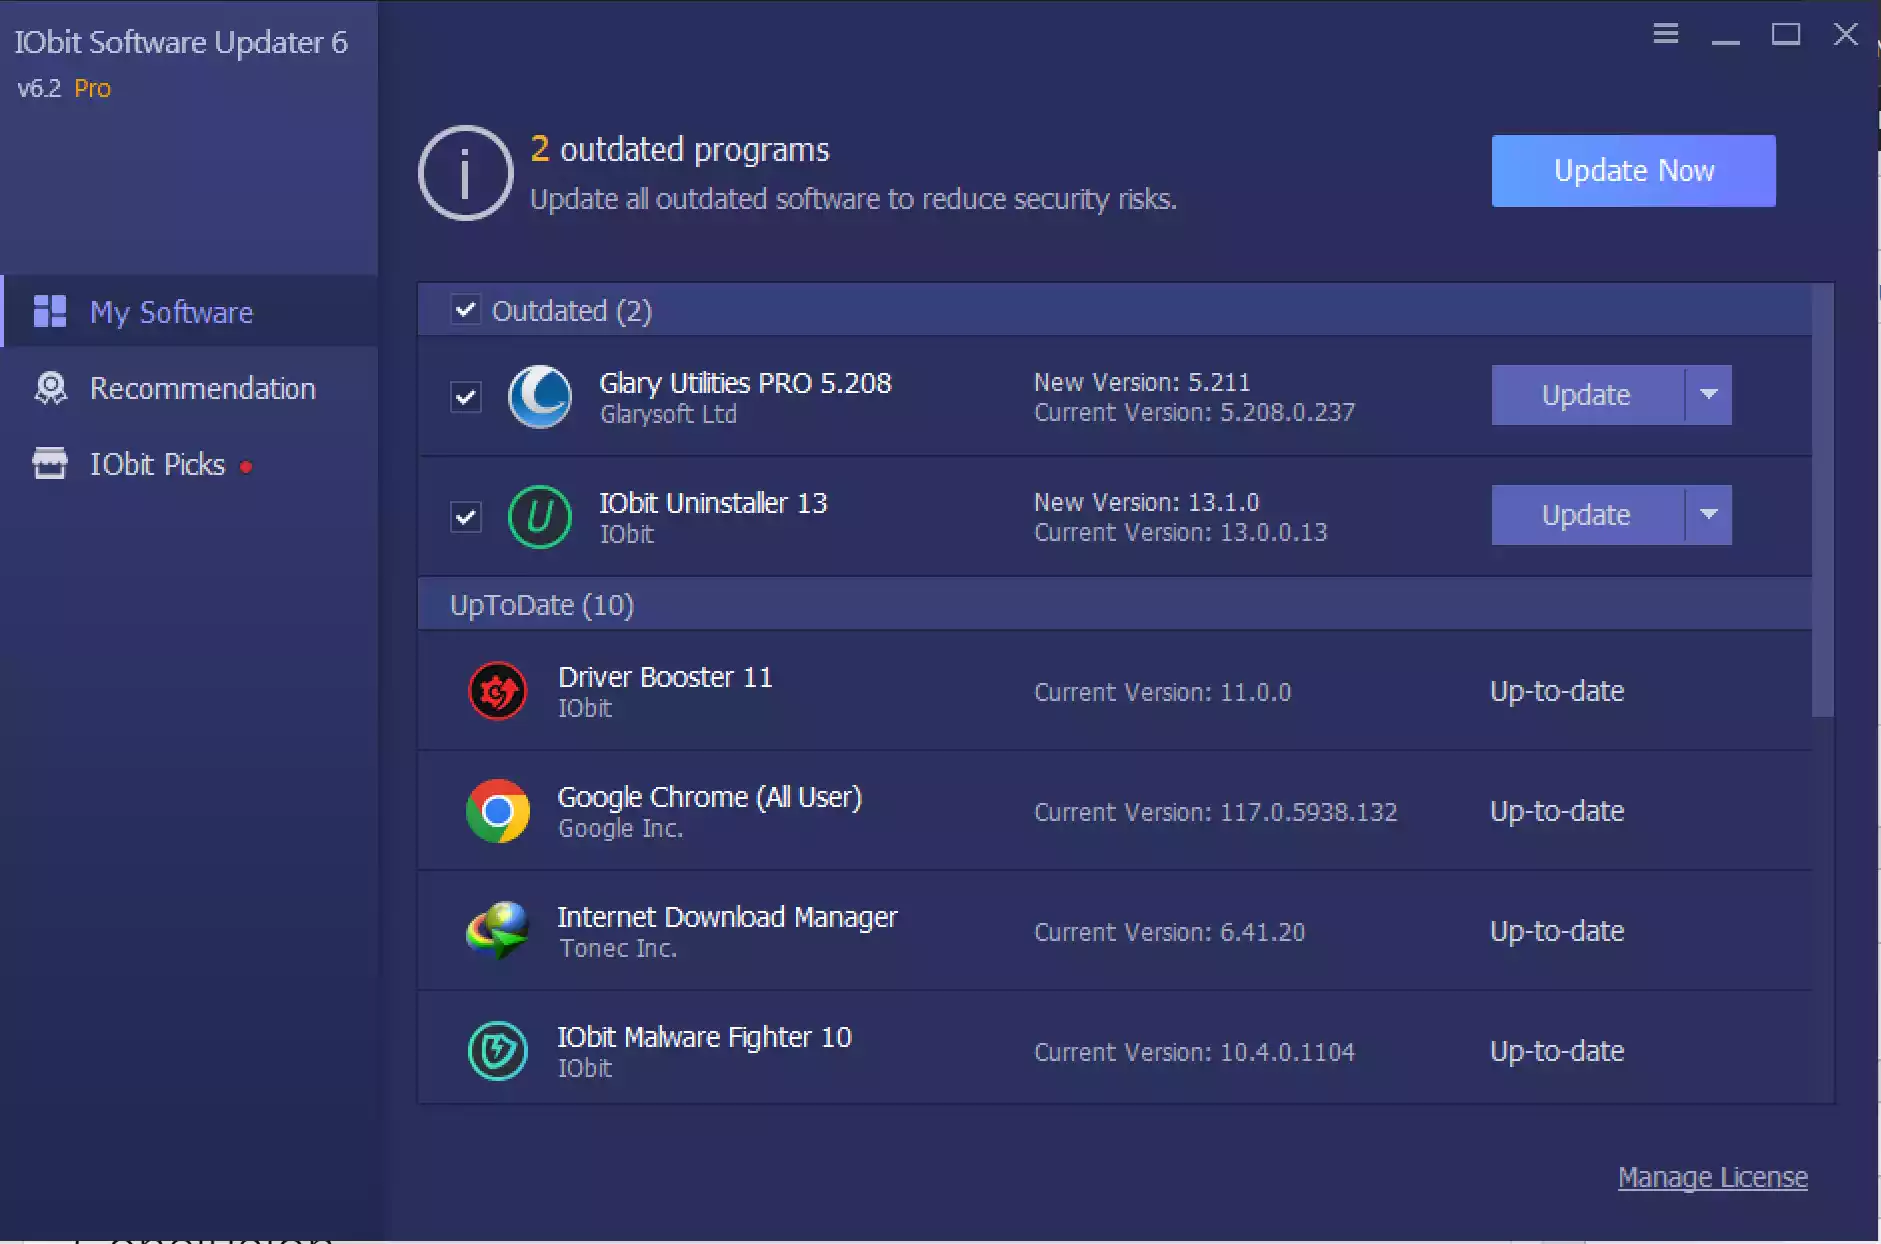Click the IObit Malware Fighter shield icon

point(498,1051)
